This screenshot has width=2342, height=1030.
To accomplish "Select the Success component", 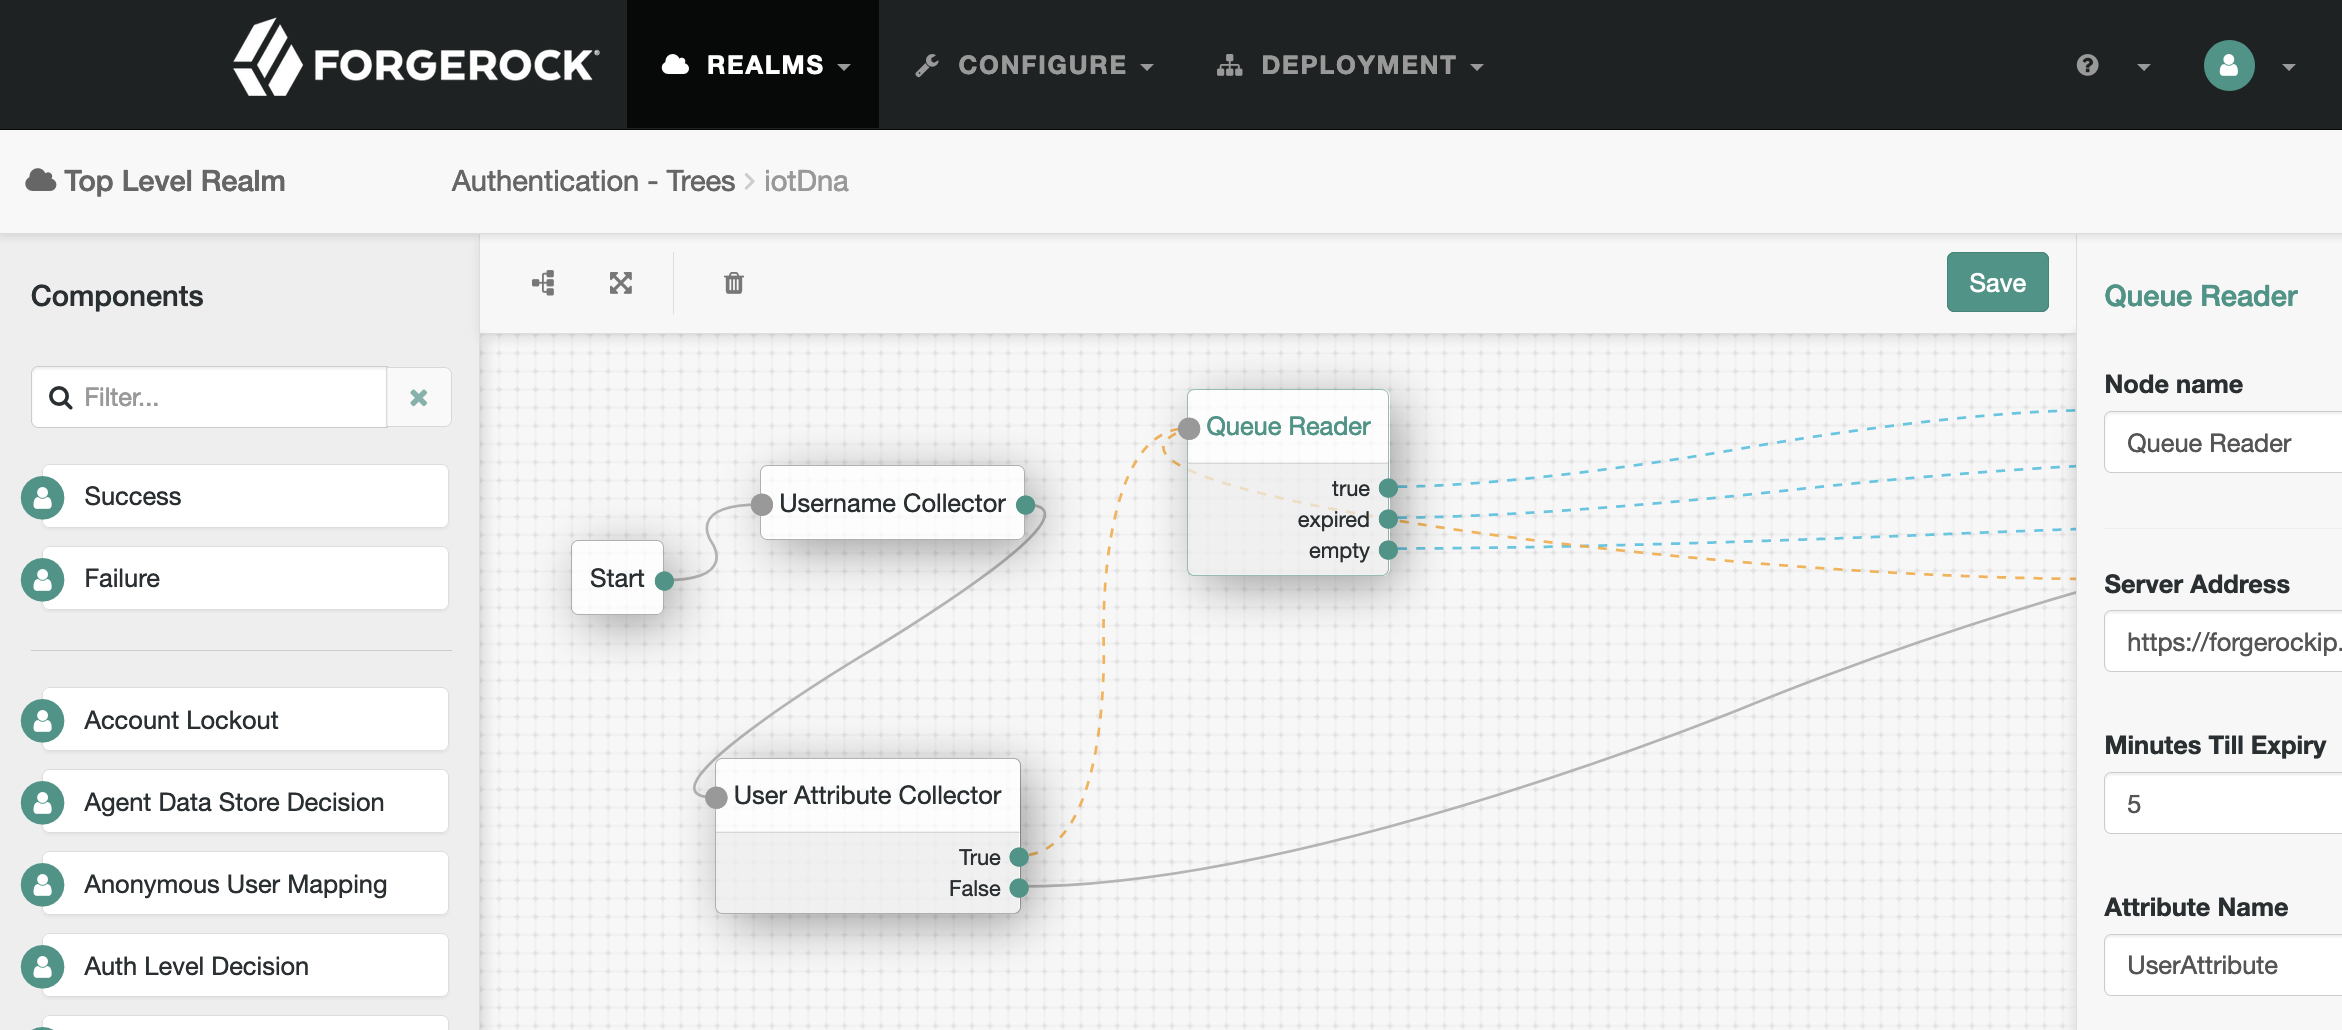I will 245,496.
